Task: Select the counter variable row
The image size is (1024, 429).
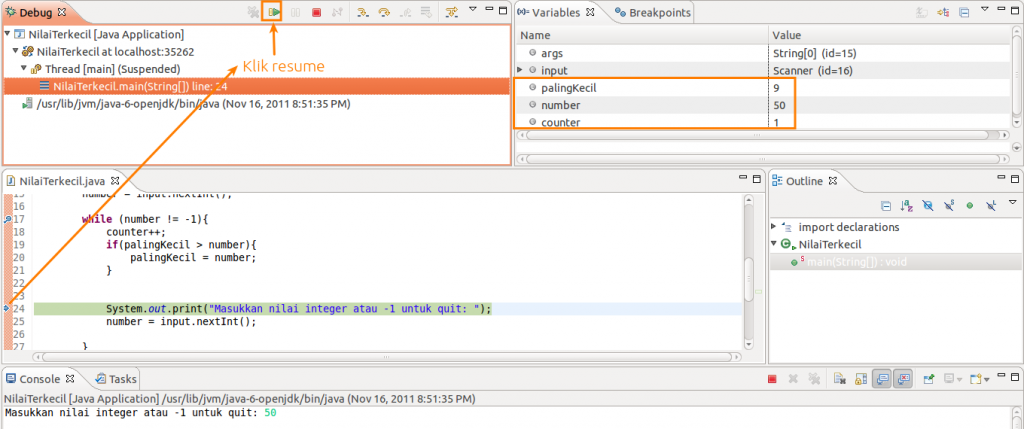Action: (x=763, y=121)
